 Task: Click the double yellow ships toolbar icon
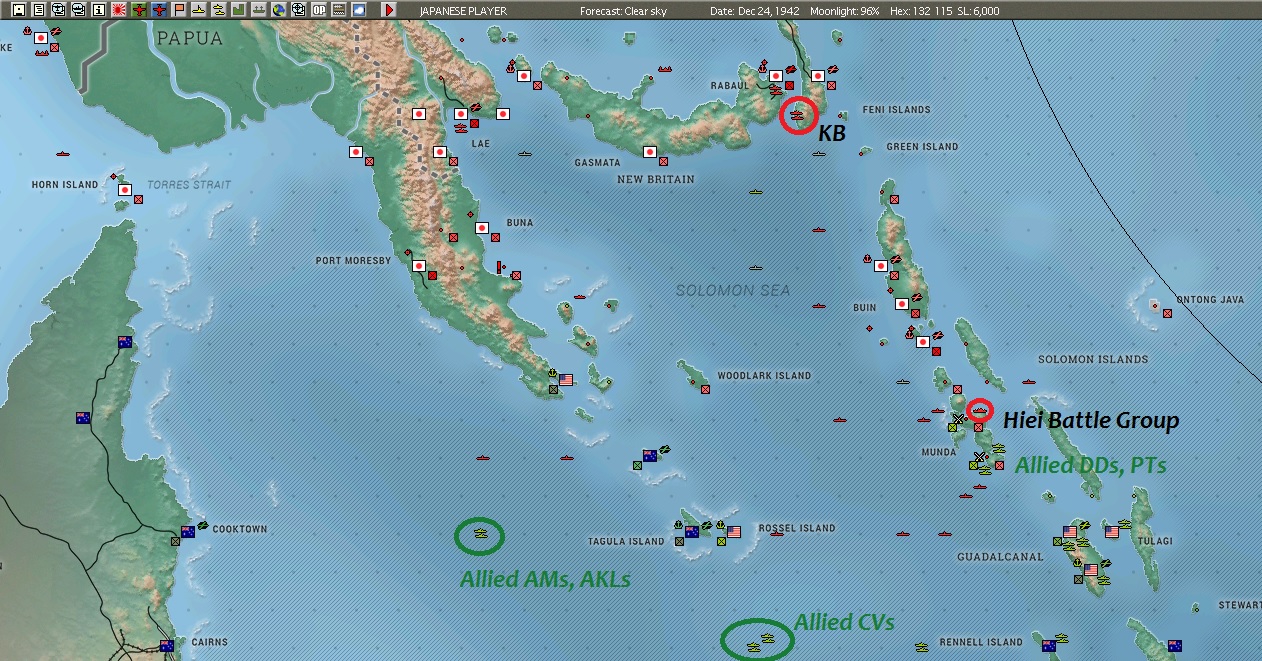(x=218, y=10)
